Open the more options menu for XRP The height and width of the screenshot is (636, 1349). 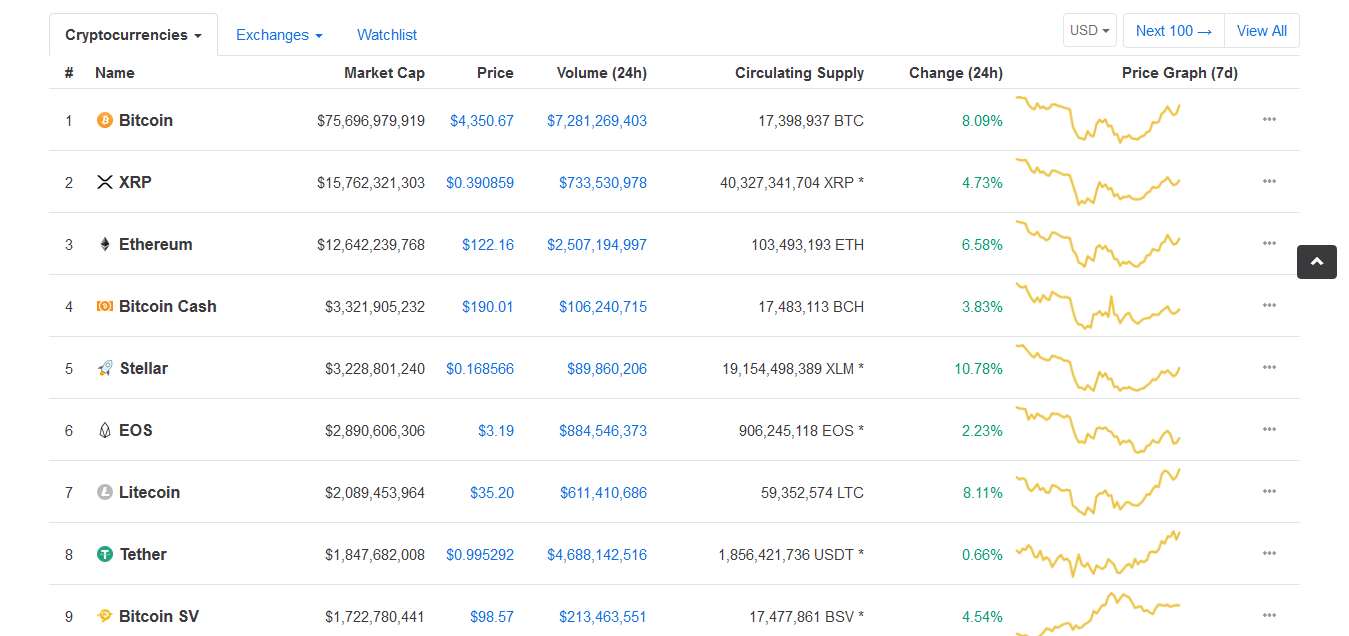1269,181
